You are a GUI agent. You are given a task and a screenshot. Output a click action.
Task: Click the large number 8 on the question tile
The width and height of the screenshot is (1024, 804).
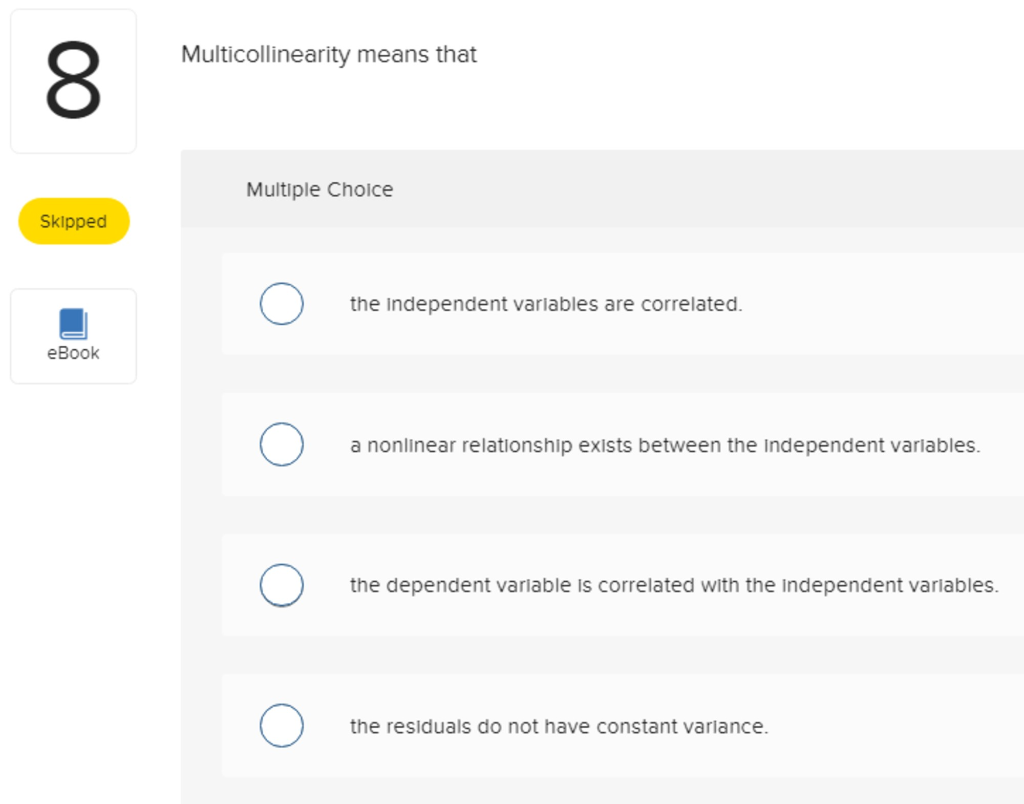tap(73, 80)
